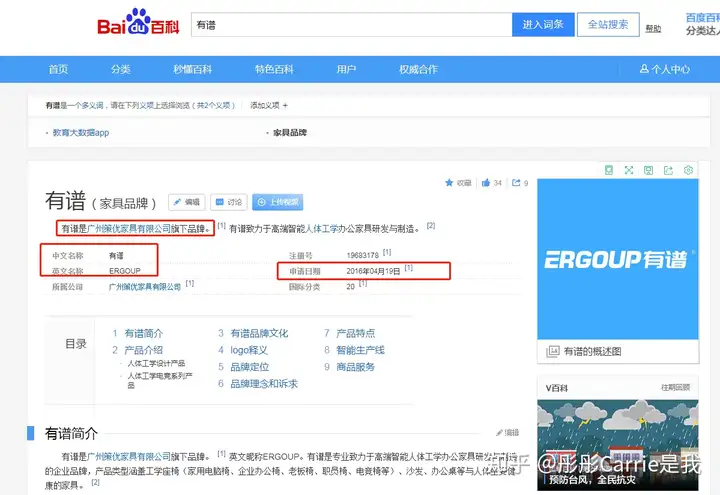Jump to section 2 产品介绍

[x=143, y=350]
